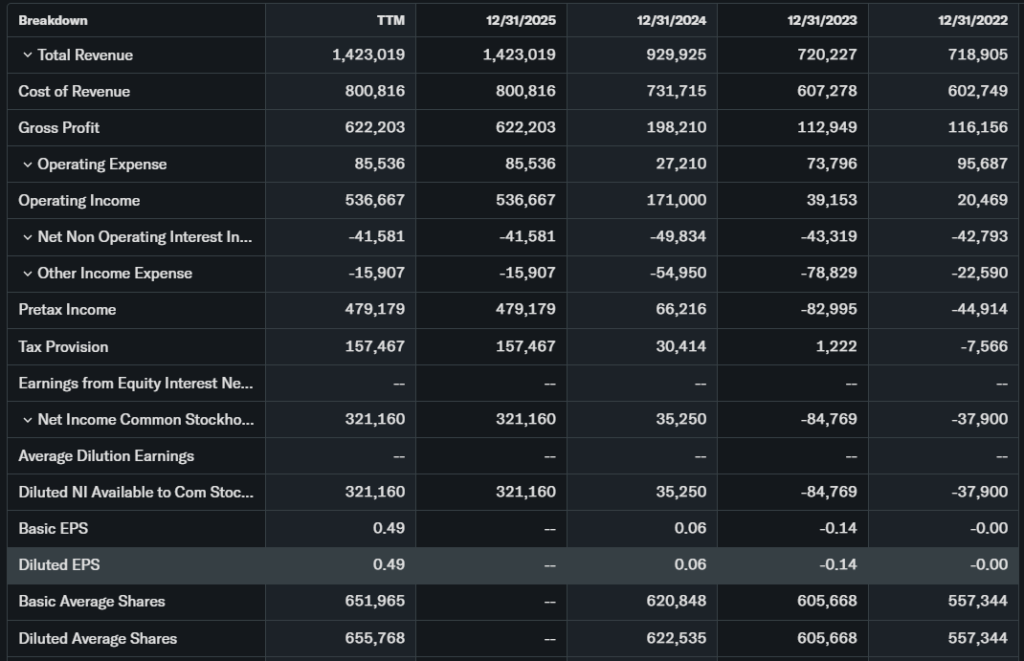Click the Operating Income row label
Image resolution: width=1024 pixels, height=661 pixels.
pyautogui.click(x=79, y=201)
